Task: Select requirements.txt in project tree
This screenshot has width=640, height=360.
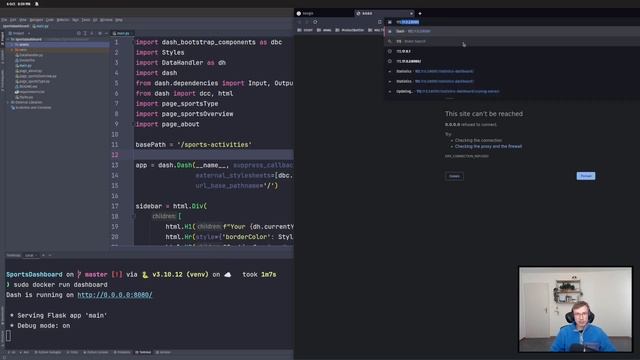Action: [30, 92]
